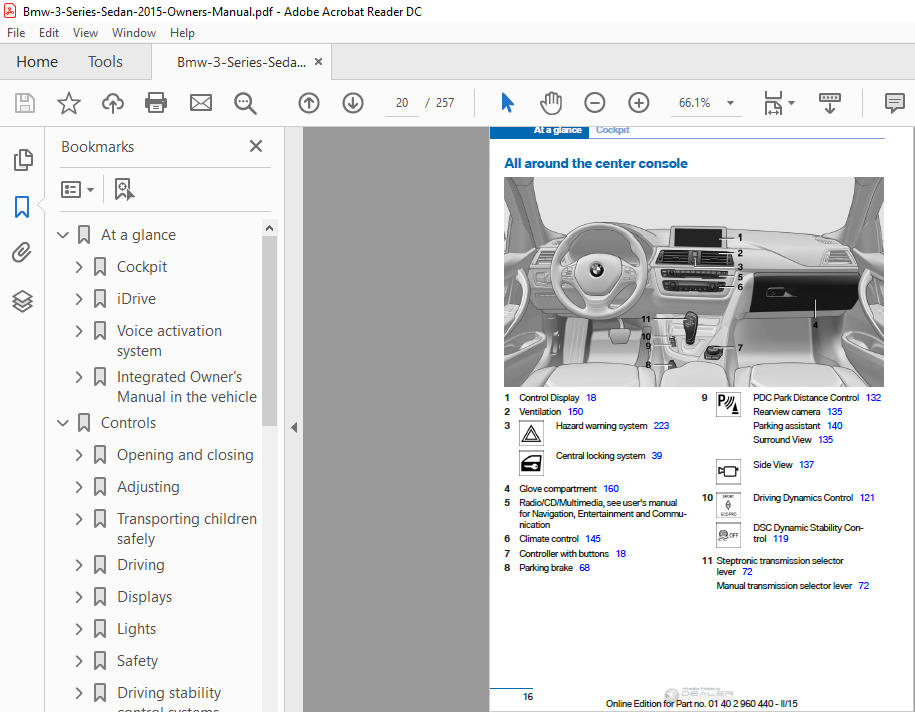Click the Cockpit link in page header
The width and height of the screenshot is (915, 712).
[x=612, y=130]
